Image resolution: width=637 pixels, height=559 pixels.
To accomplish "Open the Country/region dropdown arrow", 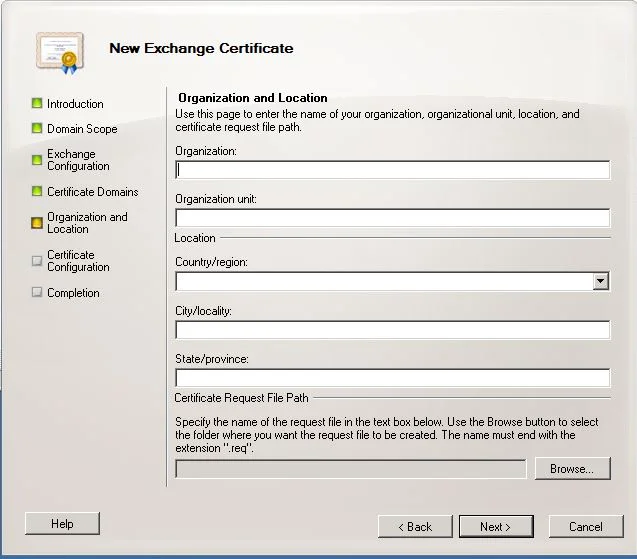I will [x=600, y=281].
